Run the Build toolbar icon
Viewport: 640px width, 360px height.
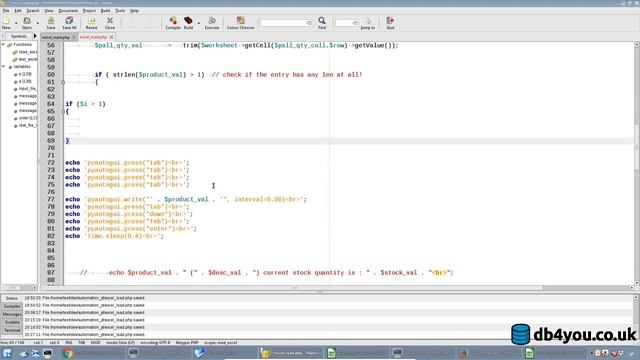point(188,22)
